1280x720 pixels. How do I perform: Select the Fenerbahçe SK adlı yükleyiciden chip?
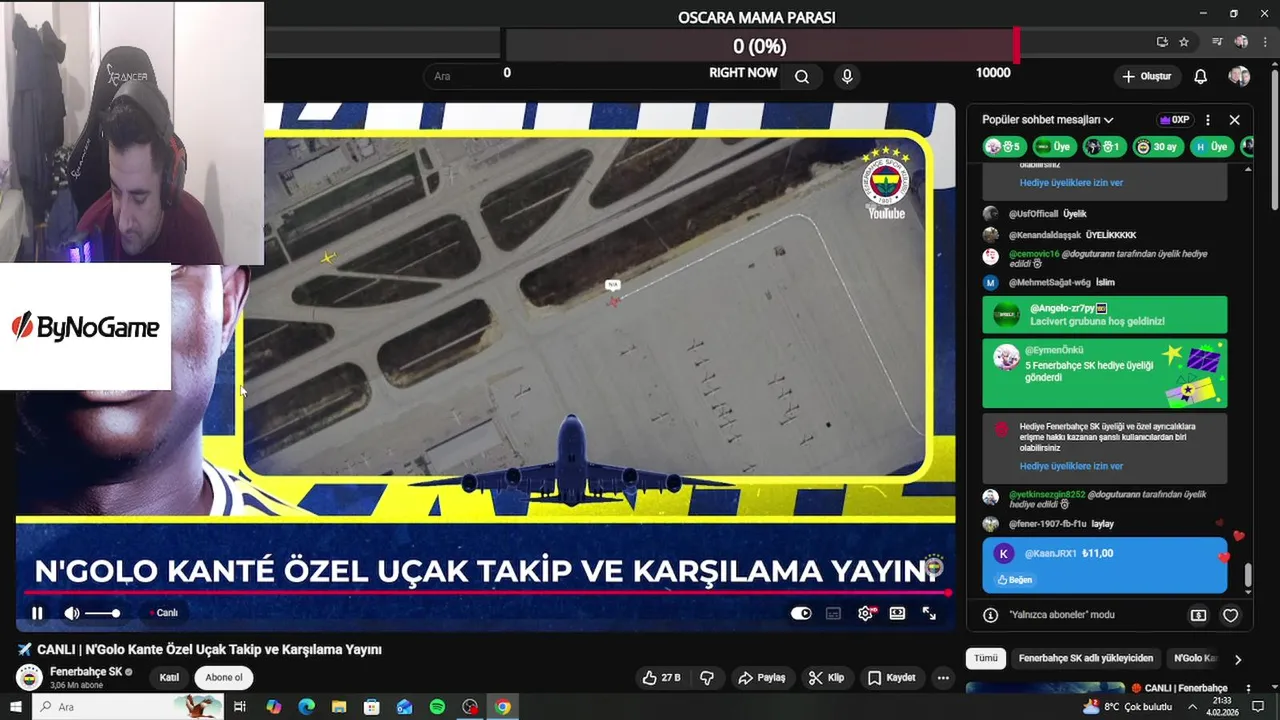click(x=1085, y=658)
